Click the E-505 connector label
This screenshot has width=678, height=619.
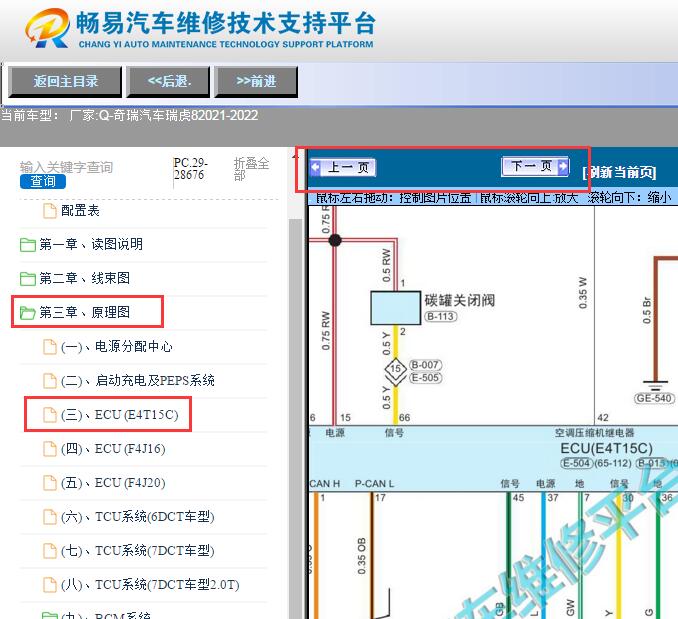(425, 378)
